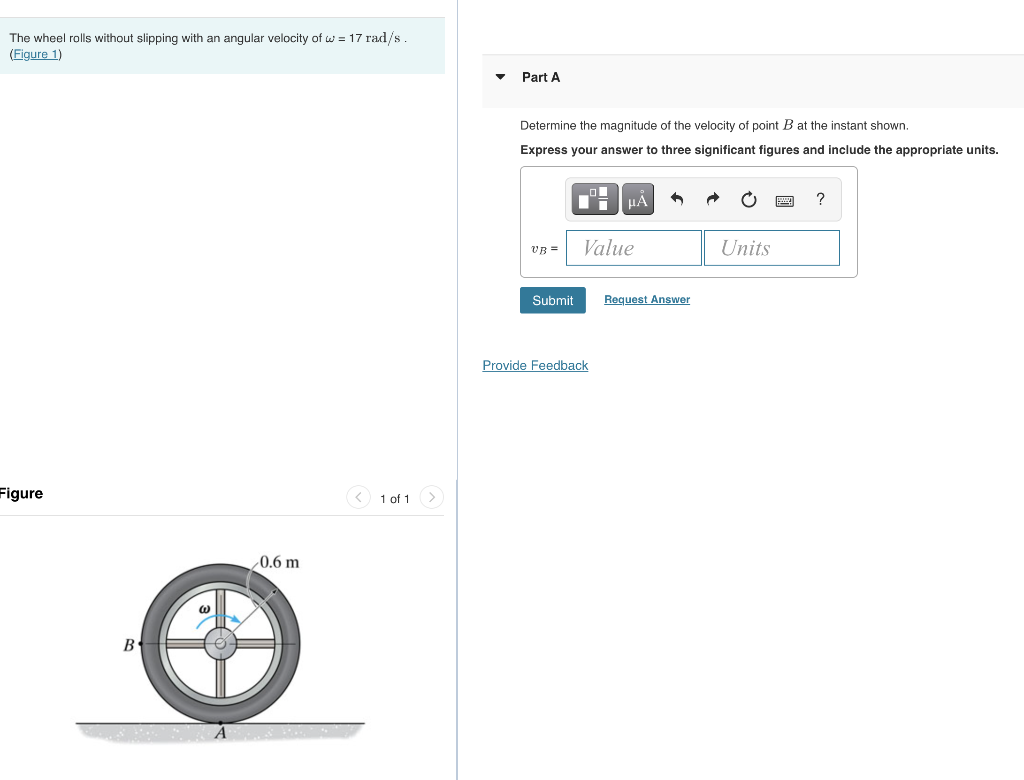Click the undo arrow icon

point(677,199)
